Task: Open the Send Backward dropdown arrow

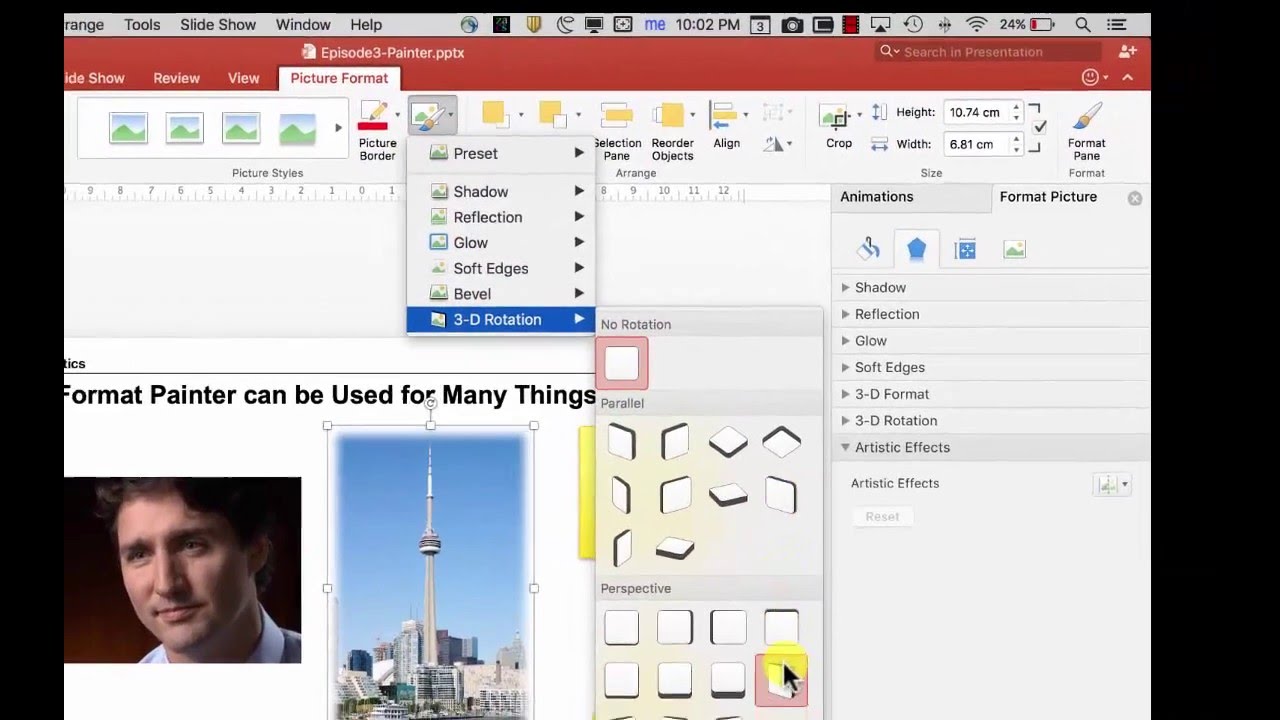Action: 578,116
